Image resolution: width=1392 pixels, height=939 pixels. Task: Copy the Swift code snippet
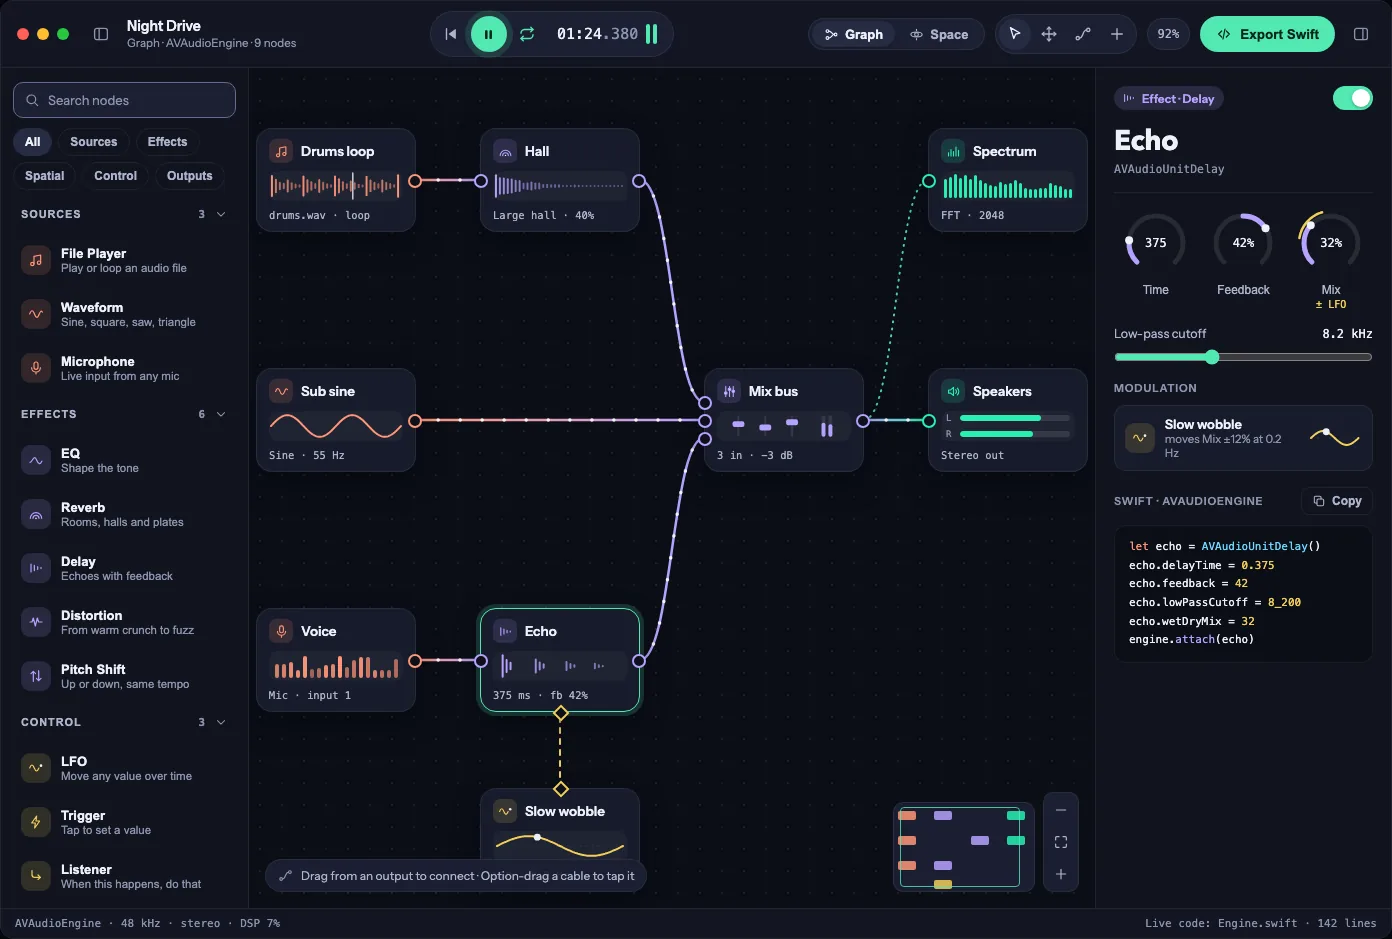pyautogui.click(x=1337, y=501)
